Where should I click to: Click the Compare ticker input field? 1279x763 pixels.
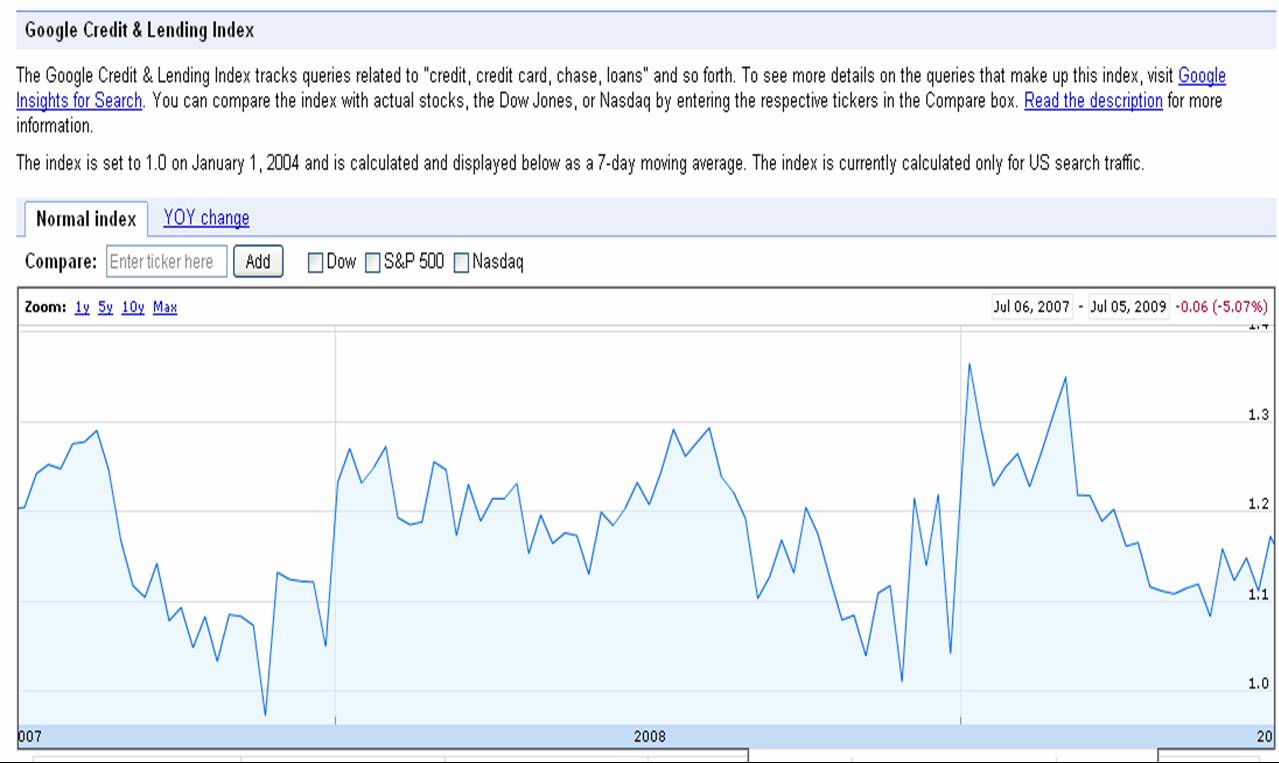[166, 262]
